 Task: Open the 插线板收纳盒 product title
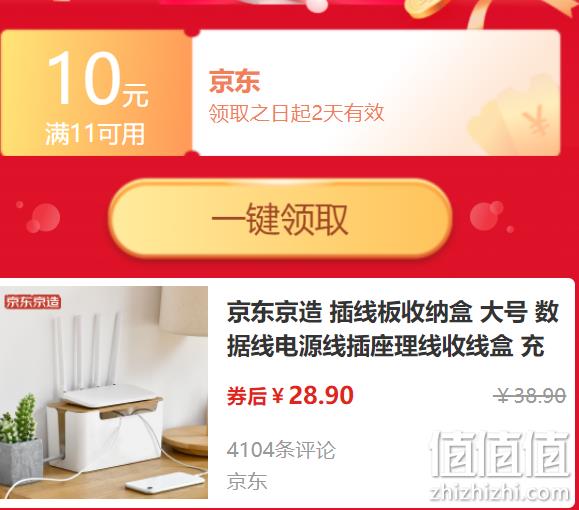[x=393, y=329]
